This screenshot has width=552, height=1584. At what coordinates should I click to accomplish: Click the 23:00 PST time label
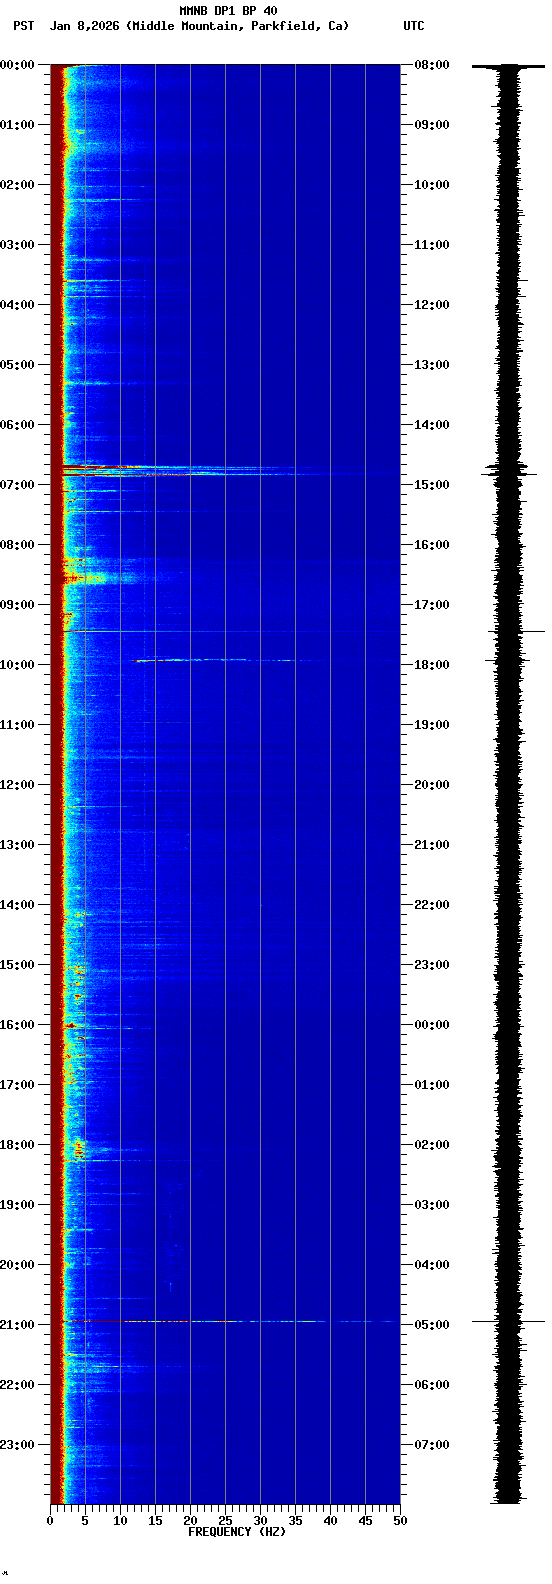point(17,1445)
